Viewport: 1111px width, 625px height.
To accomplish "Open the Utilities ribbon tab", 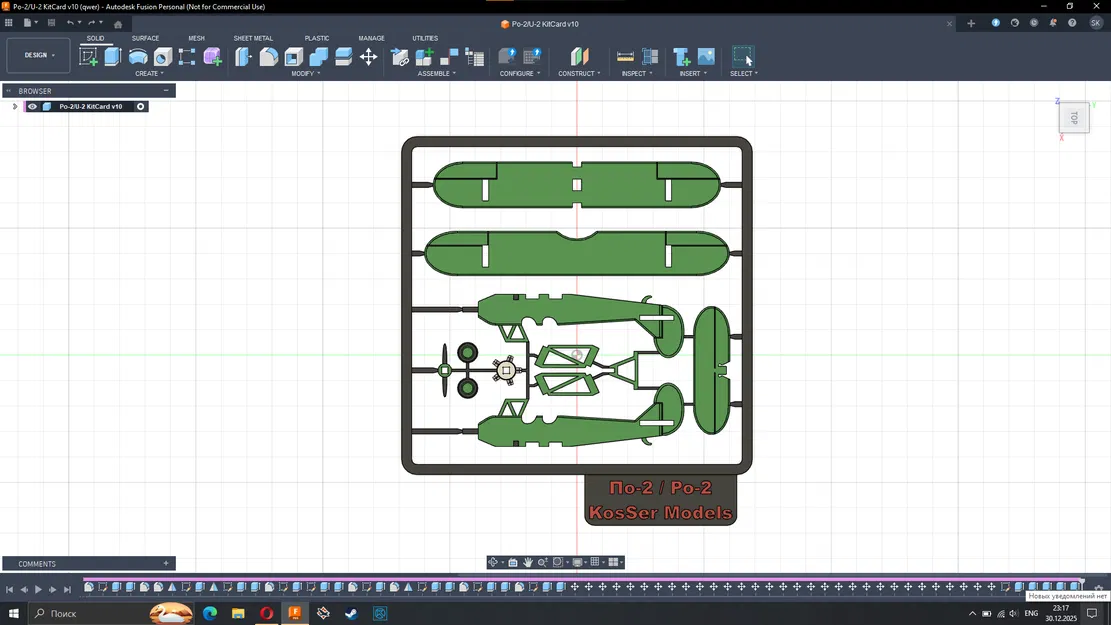I will tap(425, 38).
